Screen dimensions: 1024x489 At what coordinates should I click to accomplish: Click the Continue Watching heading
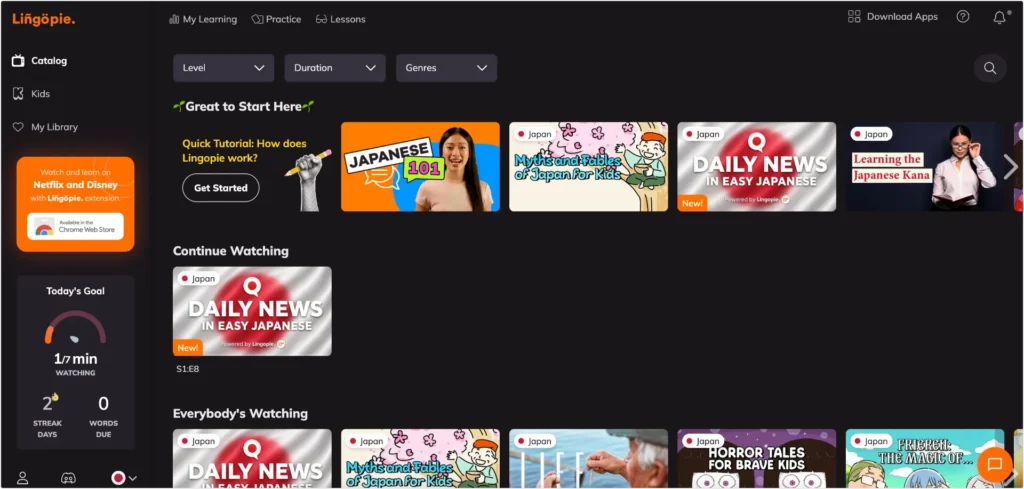pyautogui.click(x=231, y=251)
